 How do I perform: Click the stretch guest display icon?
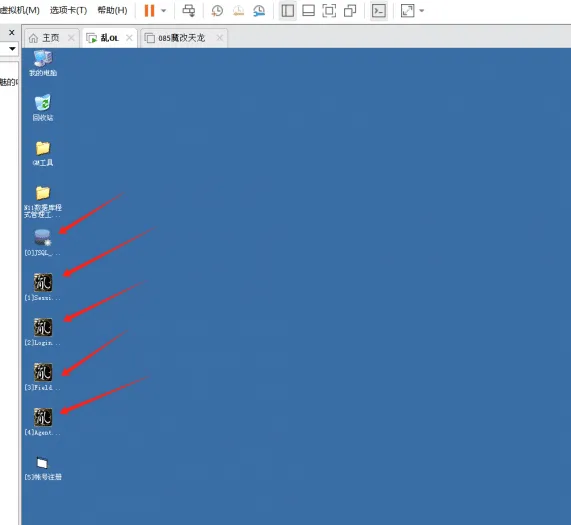pos(407,11)
